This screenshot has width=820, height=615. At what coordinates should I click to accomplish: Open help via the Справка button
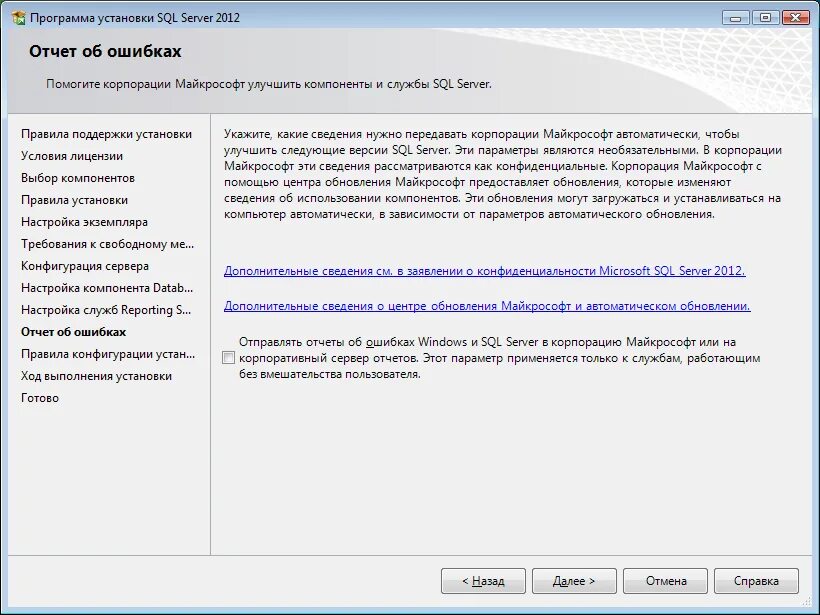point(756,581)
